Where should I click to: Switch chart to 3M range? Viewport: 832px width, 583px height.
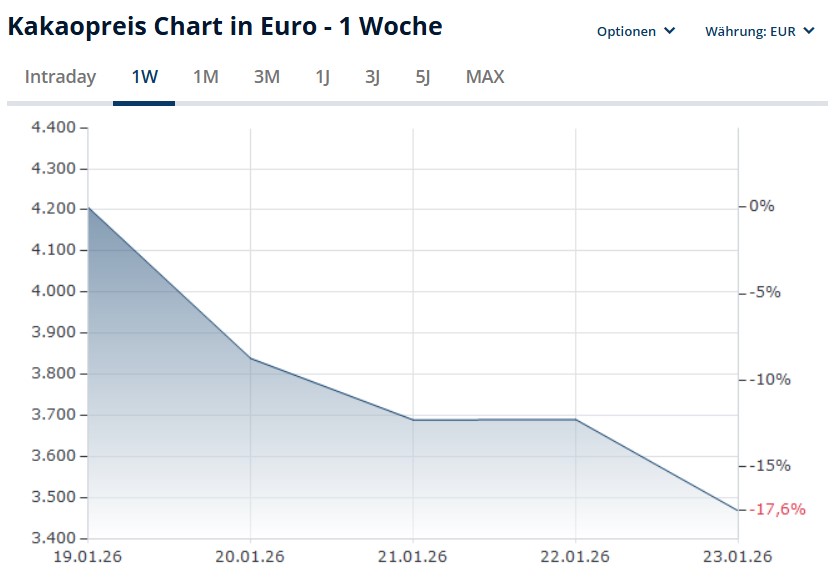[x=266, y=77]
